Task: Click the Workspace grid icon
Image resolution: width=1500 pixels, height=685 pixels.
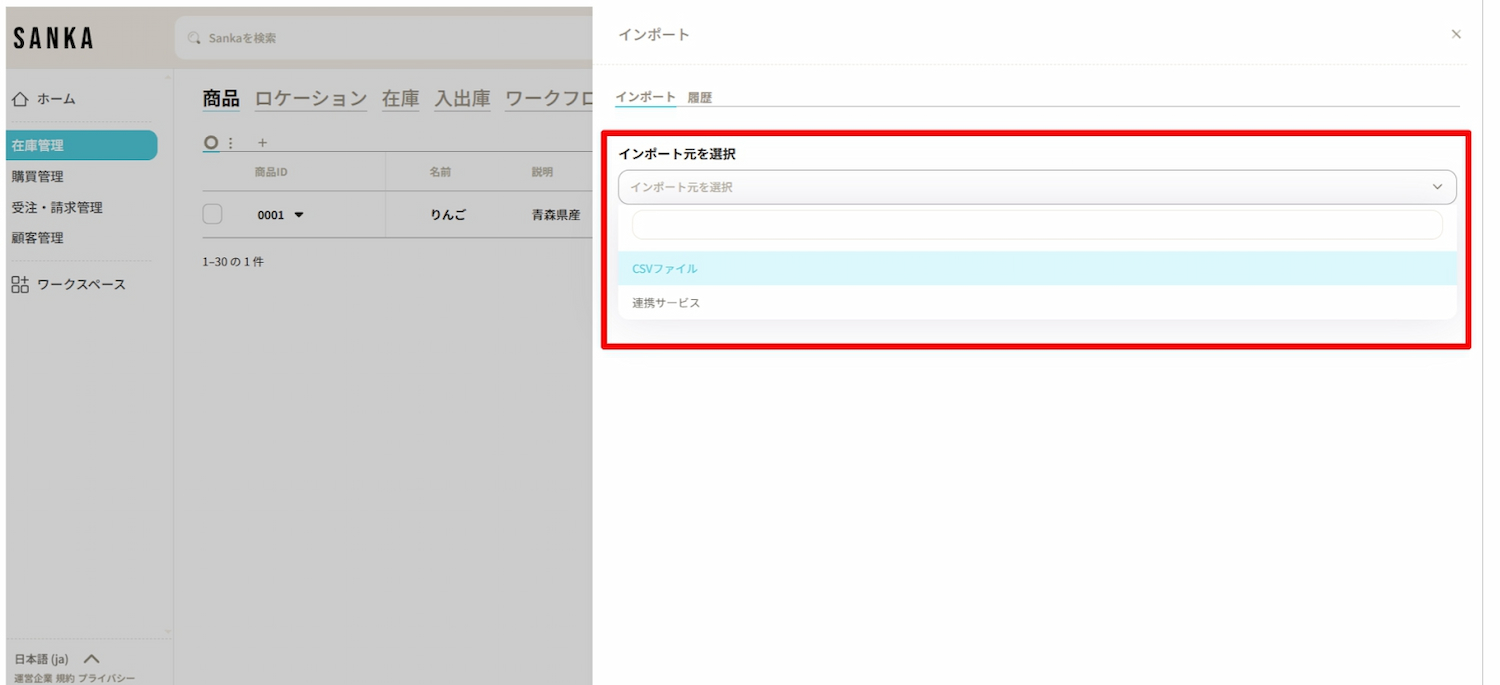Action: [20, 285]
